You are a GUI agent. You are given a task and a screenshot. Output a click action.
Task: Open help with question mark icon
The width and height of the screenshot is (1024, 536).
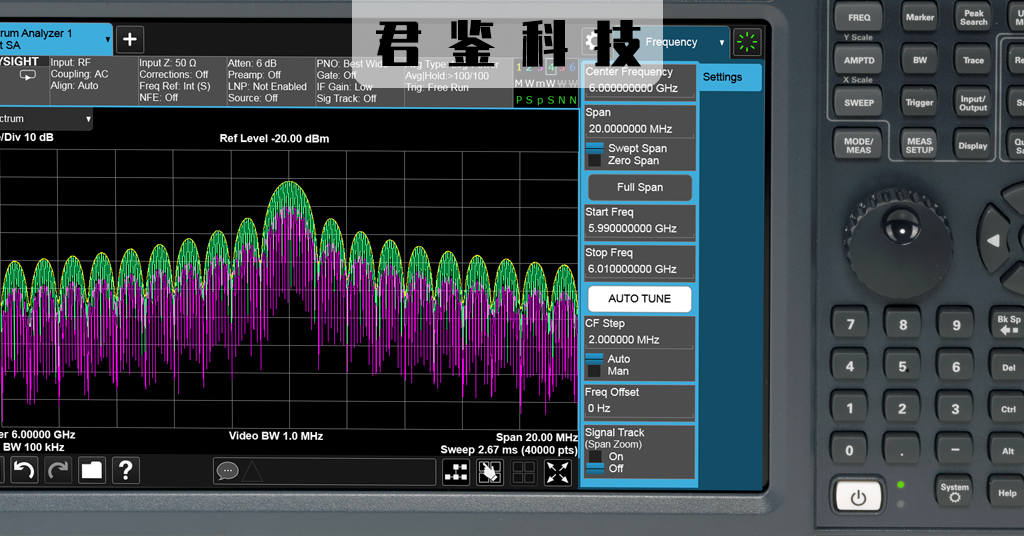coord(126,470)
